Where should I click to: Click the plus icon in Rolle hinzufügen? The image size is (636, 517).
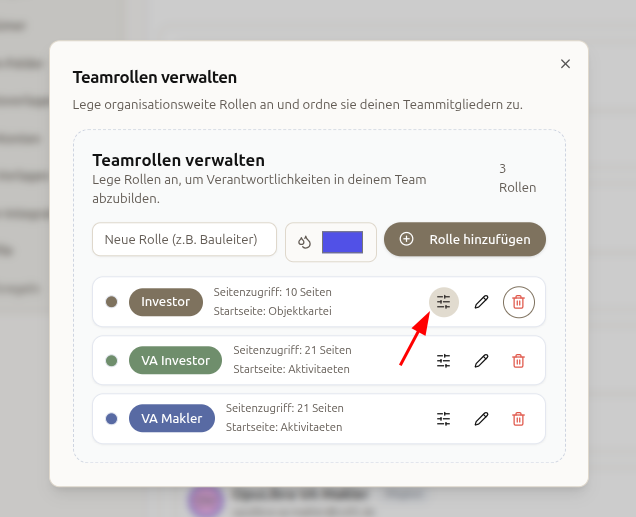[406, 239]
